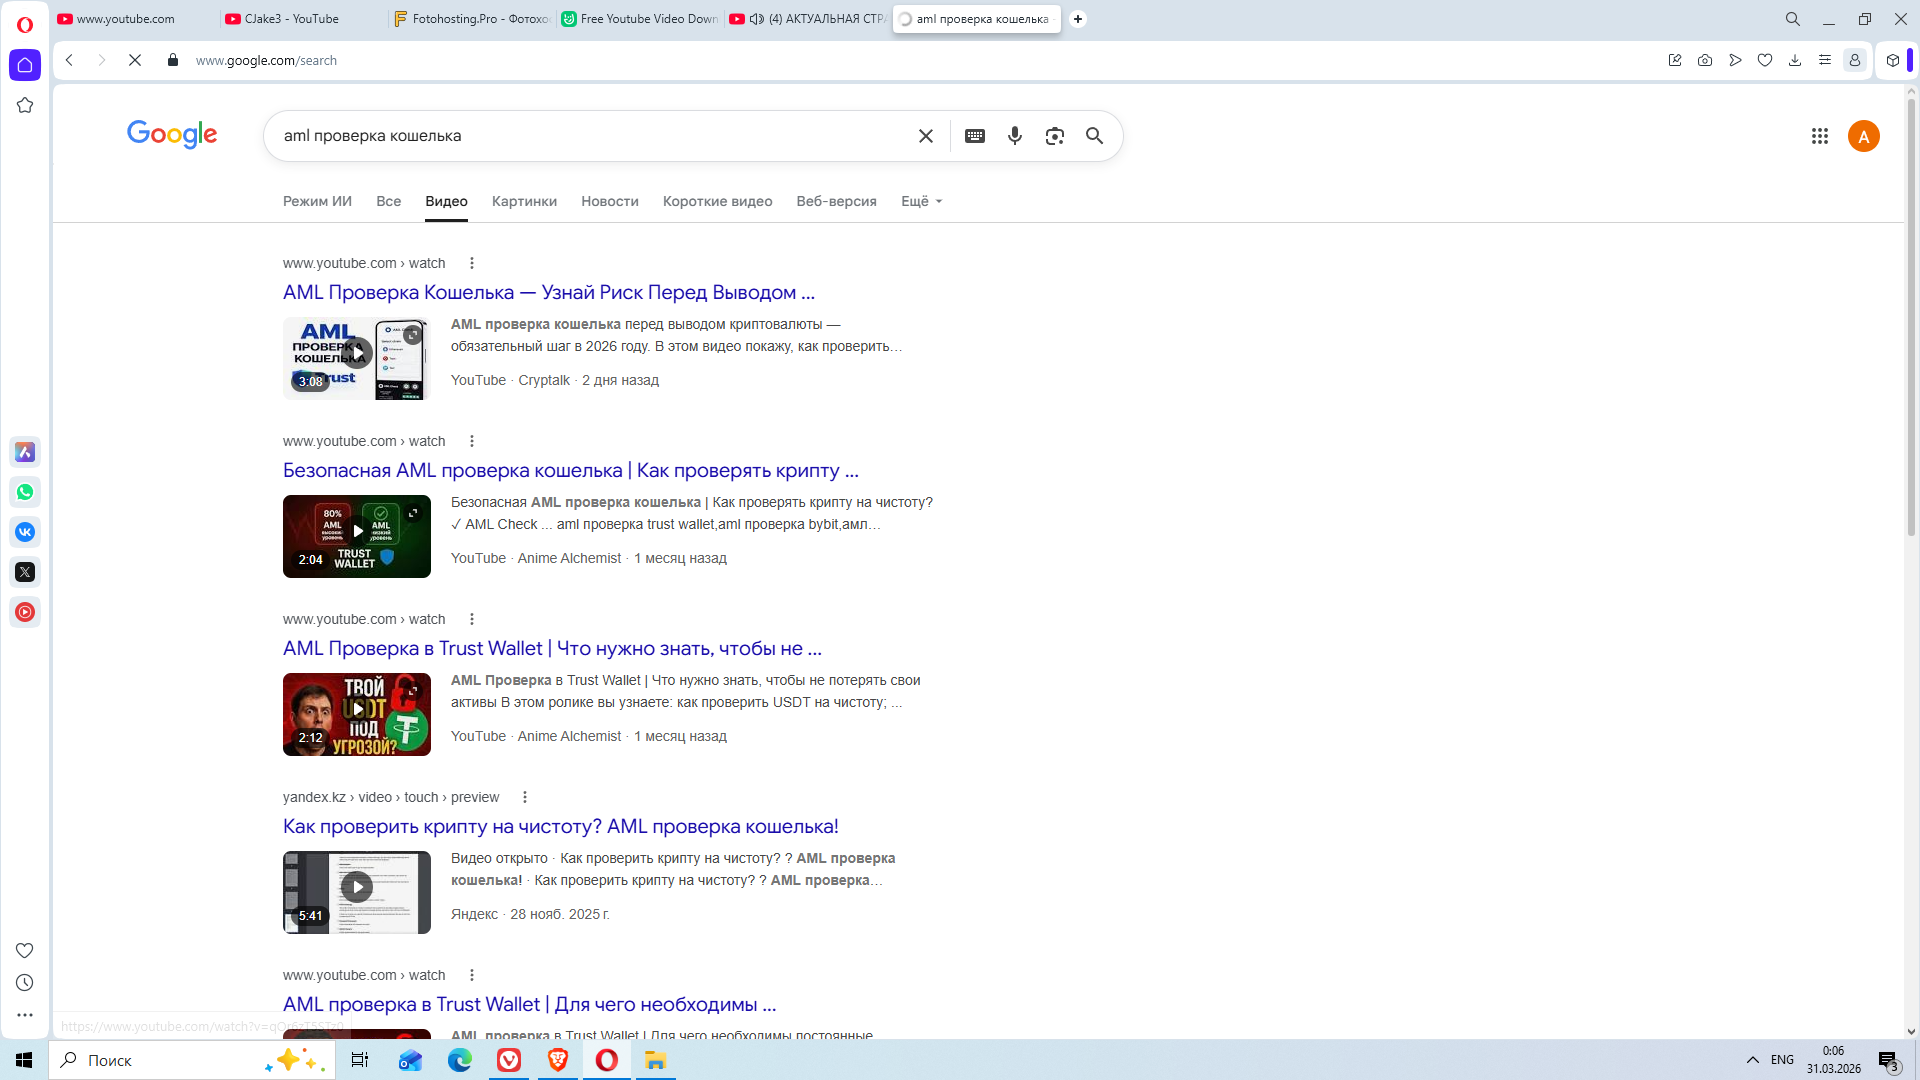Clear the search box text
1920x1080 pixels.
(x=925, y=136)
